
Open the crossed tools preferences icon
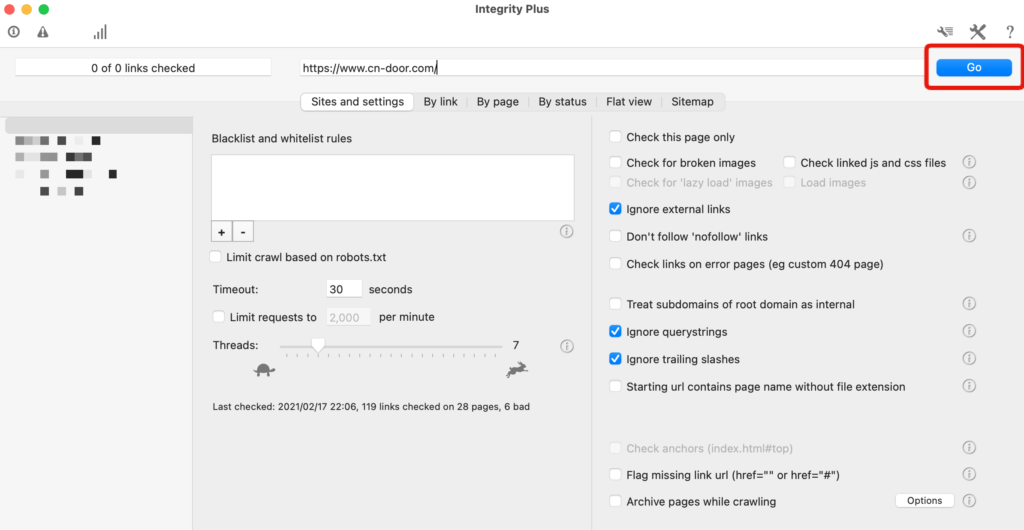[x=977, y=31]
